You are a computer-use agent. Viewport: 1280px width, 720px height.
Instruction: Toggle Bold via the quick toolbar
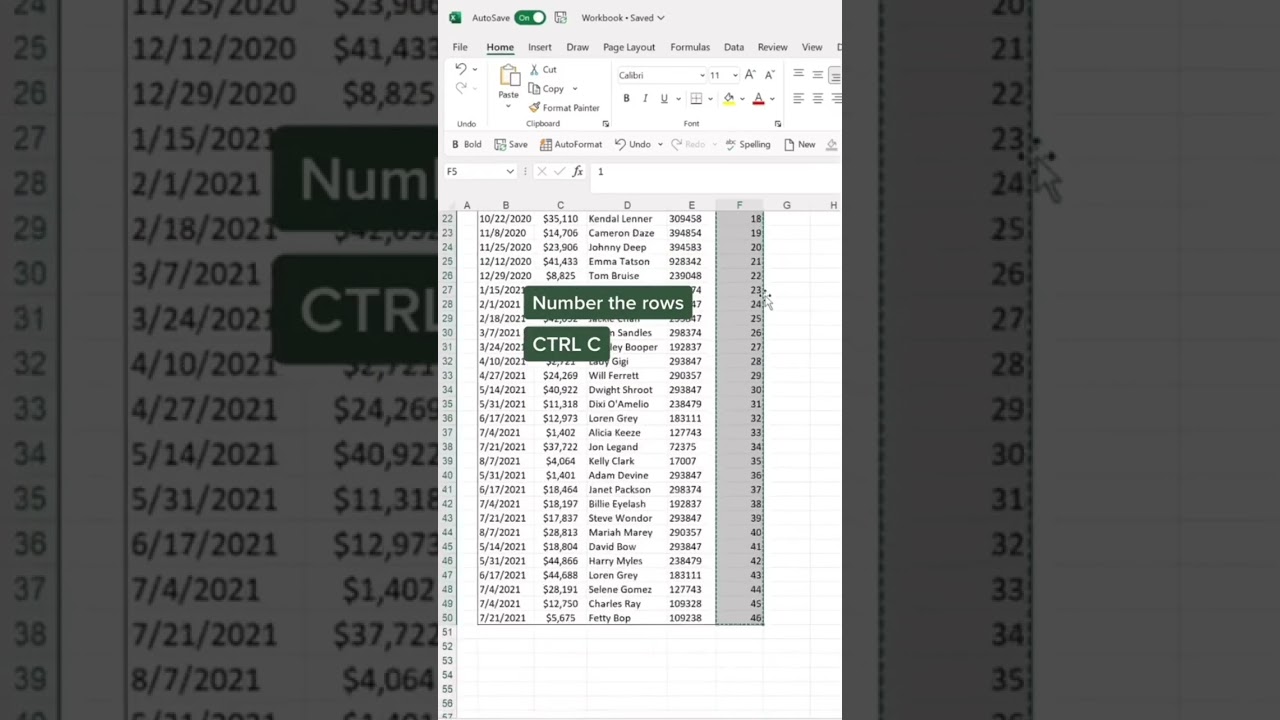[467, 144]
